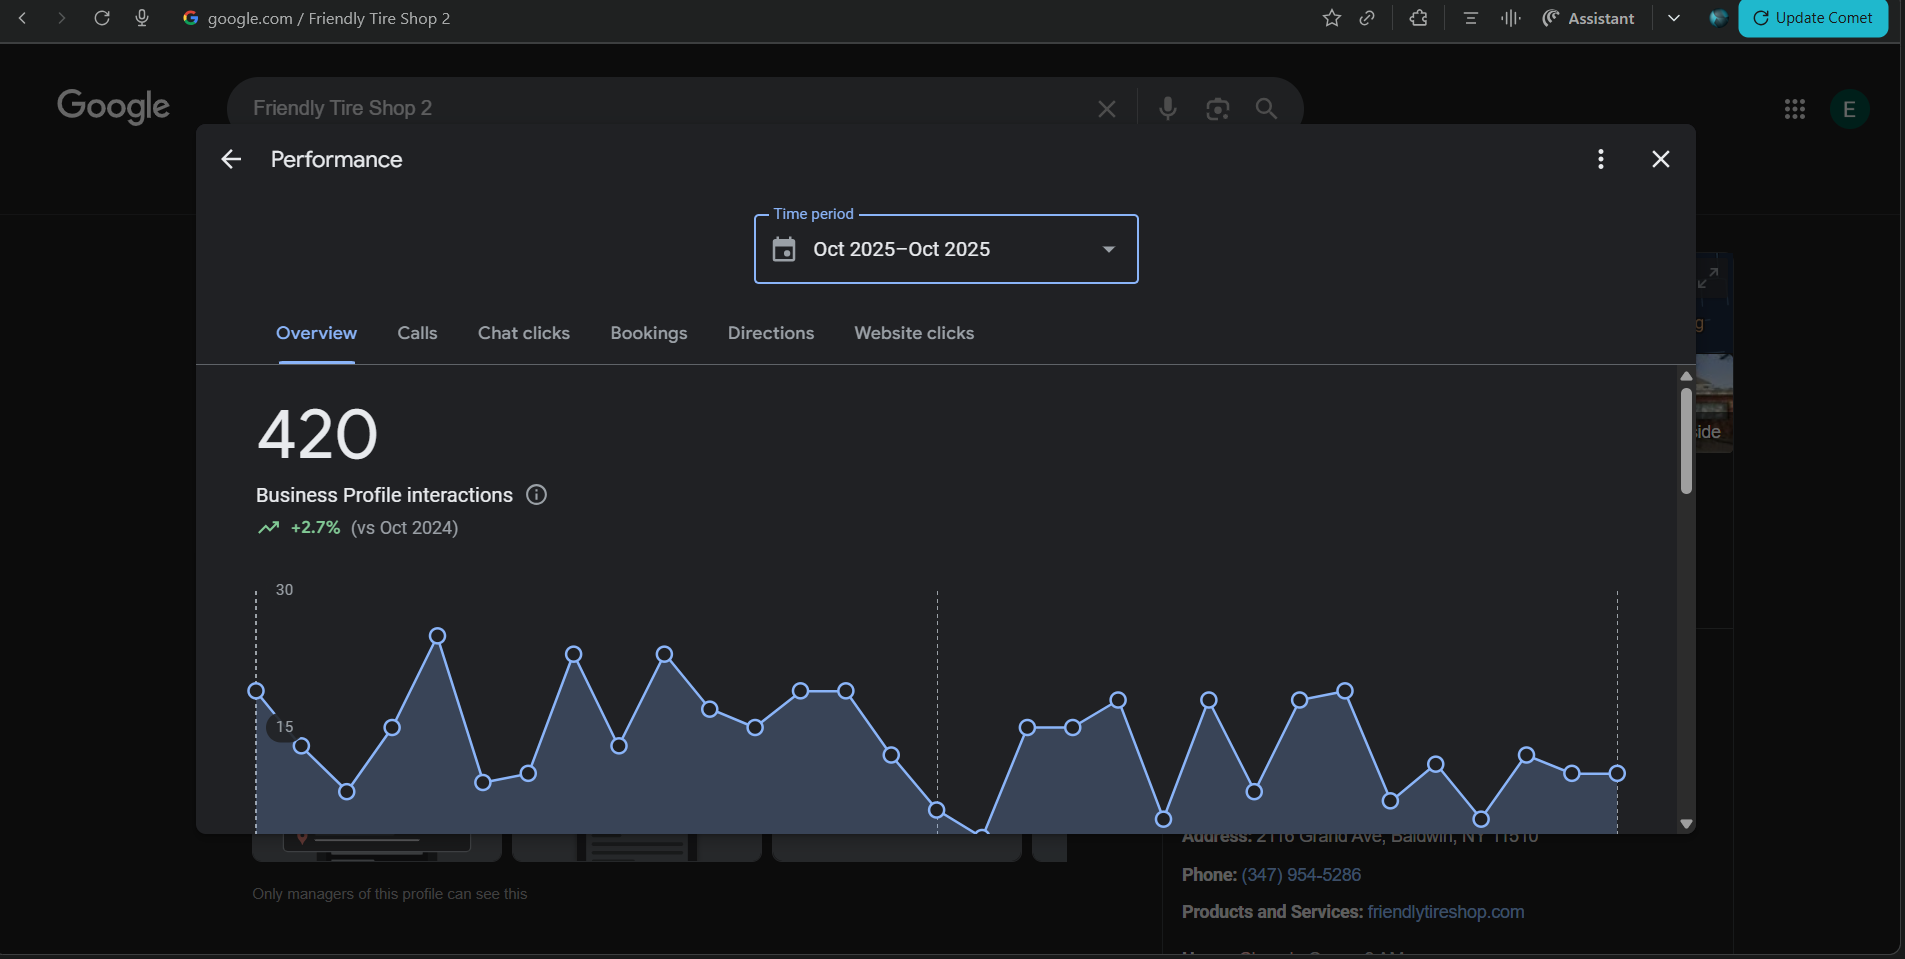Go back from Performance panel
1905x959 pixels.
(231, 159)
